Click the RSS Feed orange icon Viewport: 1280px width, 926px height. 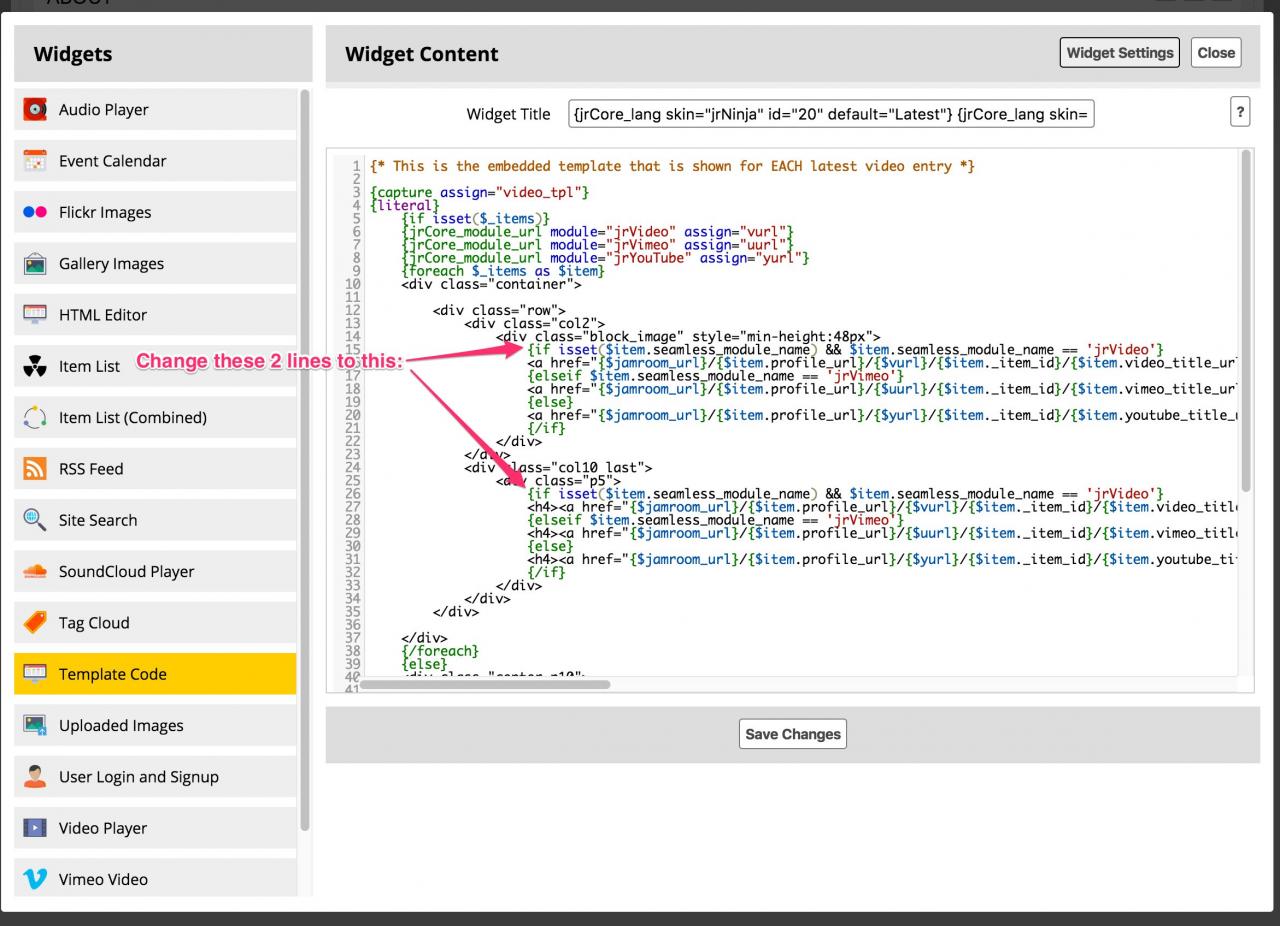pyautogui.click(x=35, y=469)
